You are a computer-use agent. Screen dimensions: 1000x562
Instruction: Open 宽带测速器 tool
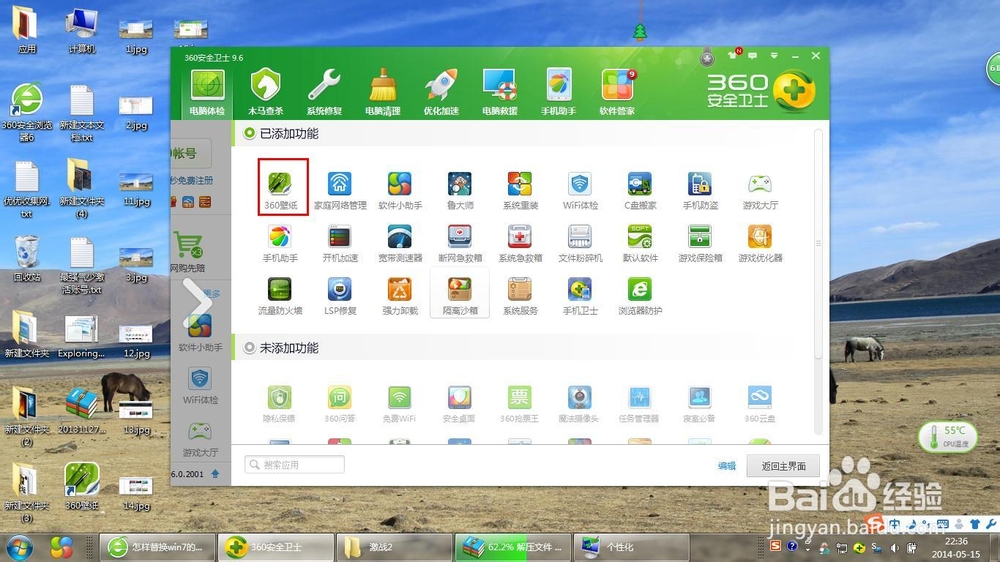tap(400, 243)
